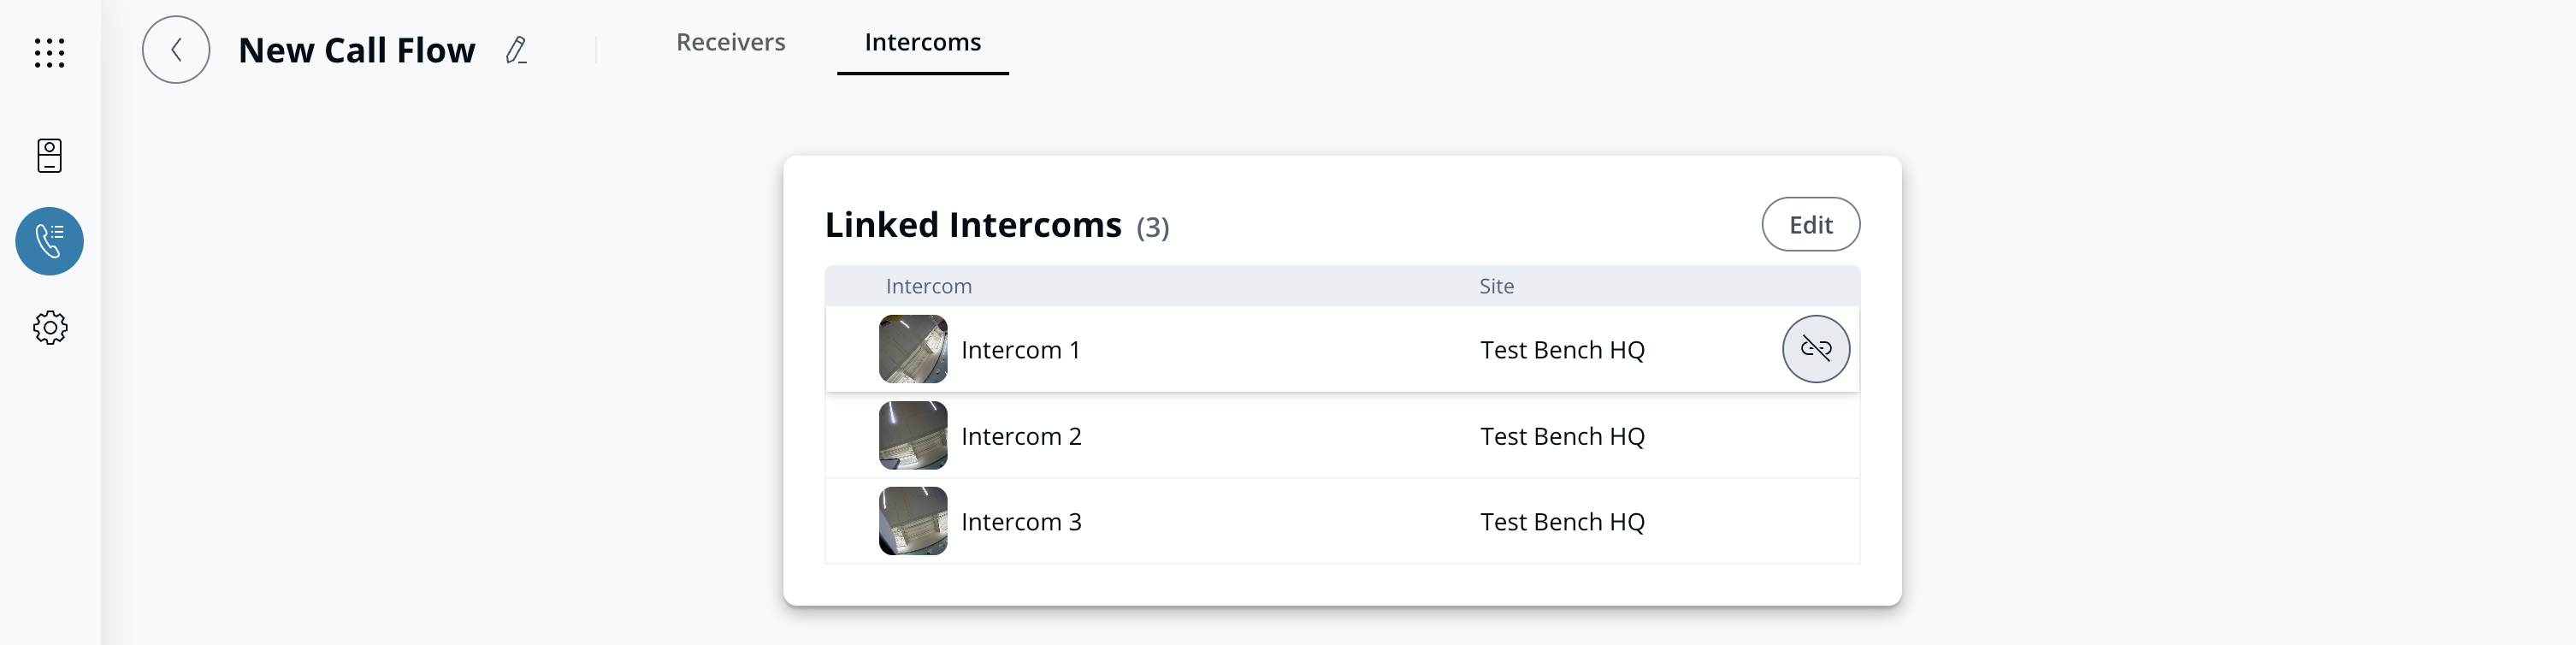Select the Intercoms tab
Screen dimensions: 2576x645
pyautogui.click(x=922, y=42)
